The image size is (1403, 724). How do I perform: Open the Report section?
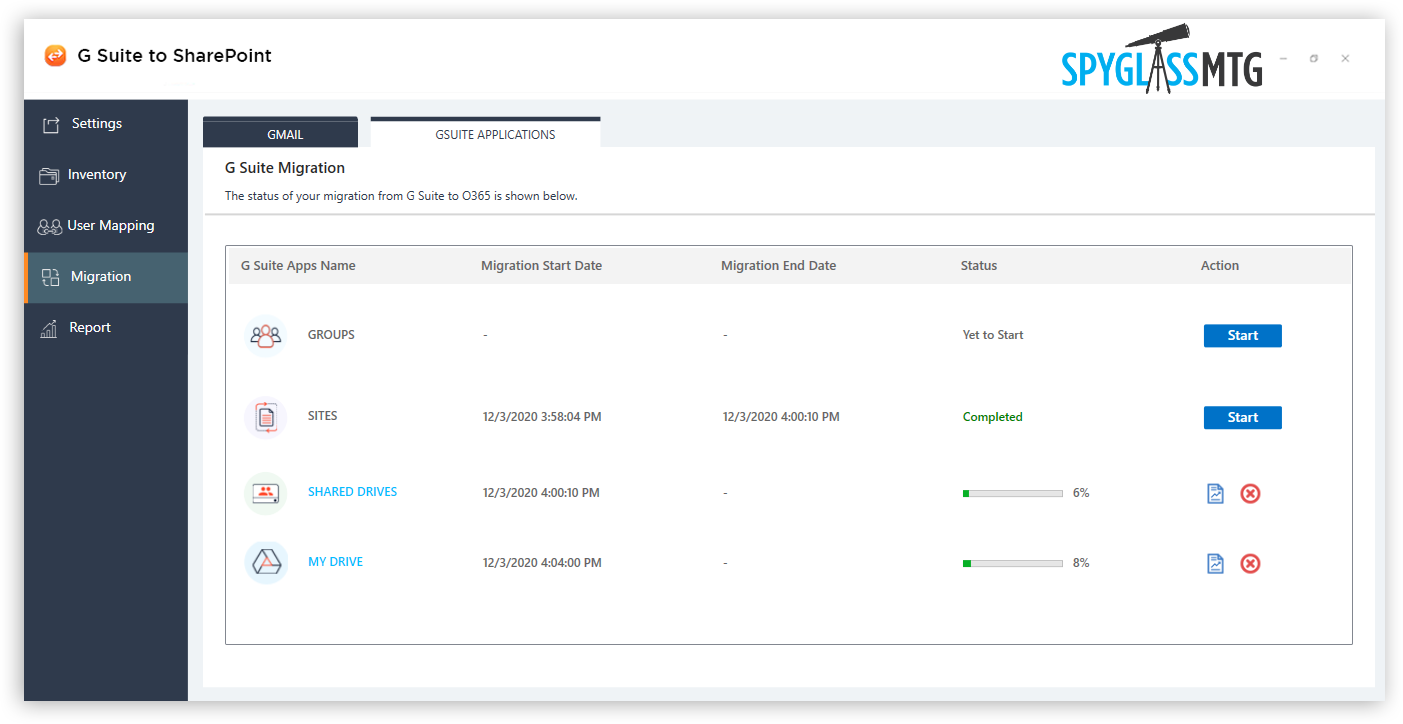tap(106, 328)
